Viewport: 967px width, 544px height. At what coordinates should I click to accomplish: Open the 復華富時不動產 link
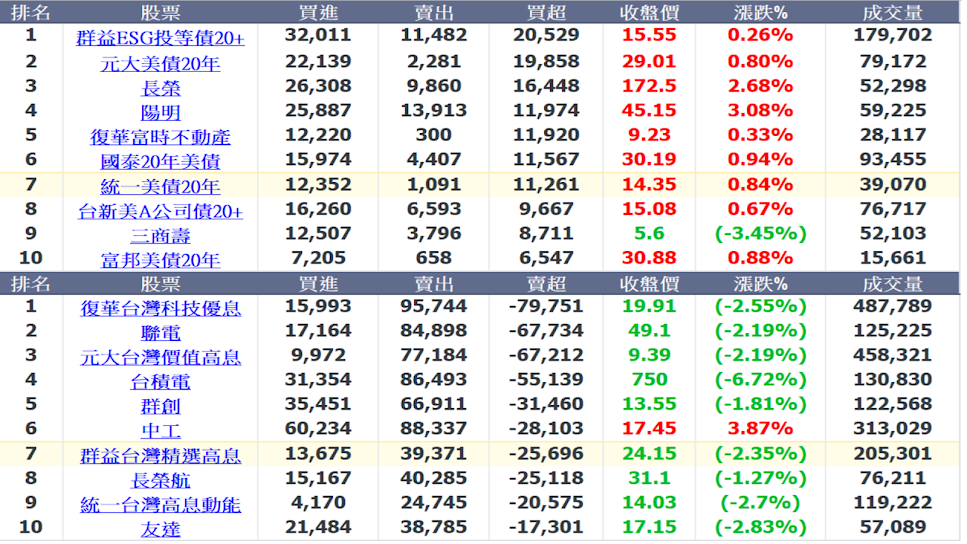pyautogui.click(x=160, y=137)
